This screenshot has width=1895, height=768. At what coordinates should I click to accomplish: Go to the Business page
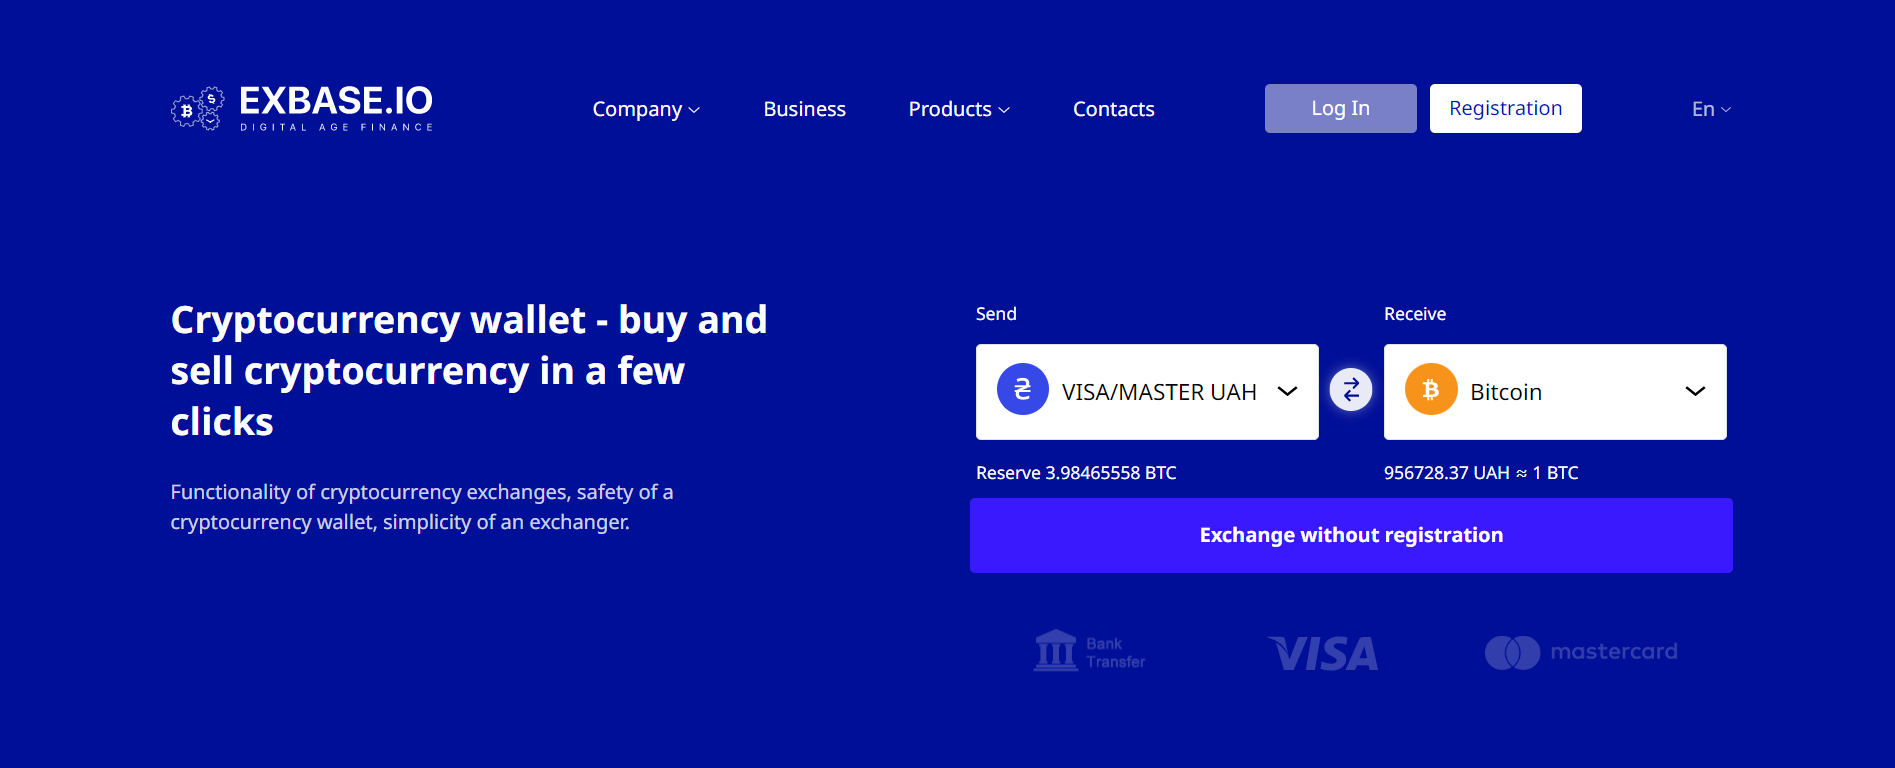tap(805, 109)
